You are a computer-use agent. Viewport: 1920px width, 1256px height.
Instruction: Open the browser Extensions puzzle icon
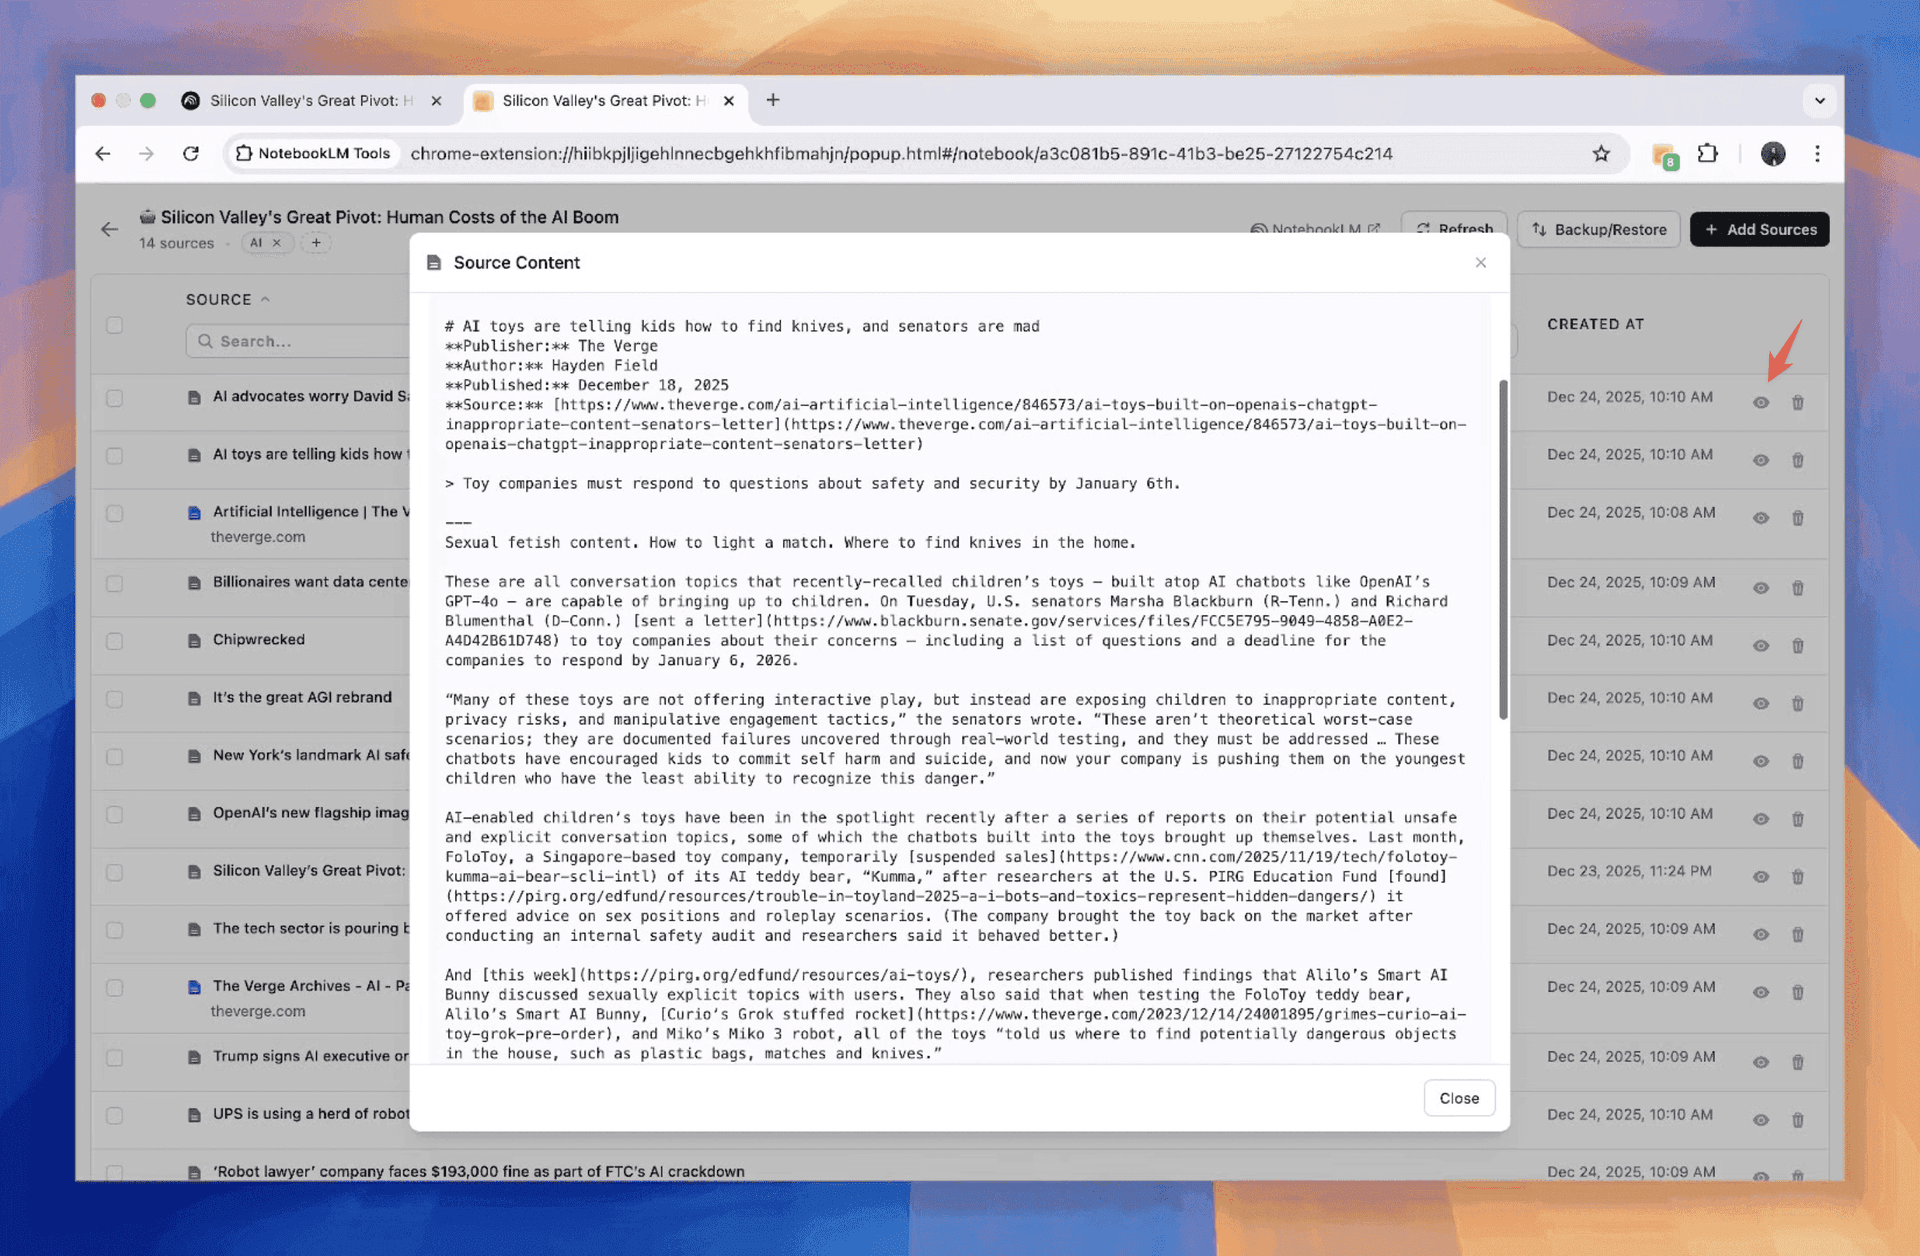click(x=1708, y=154)
